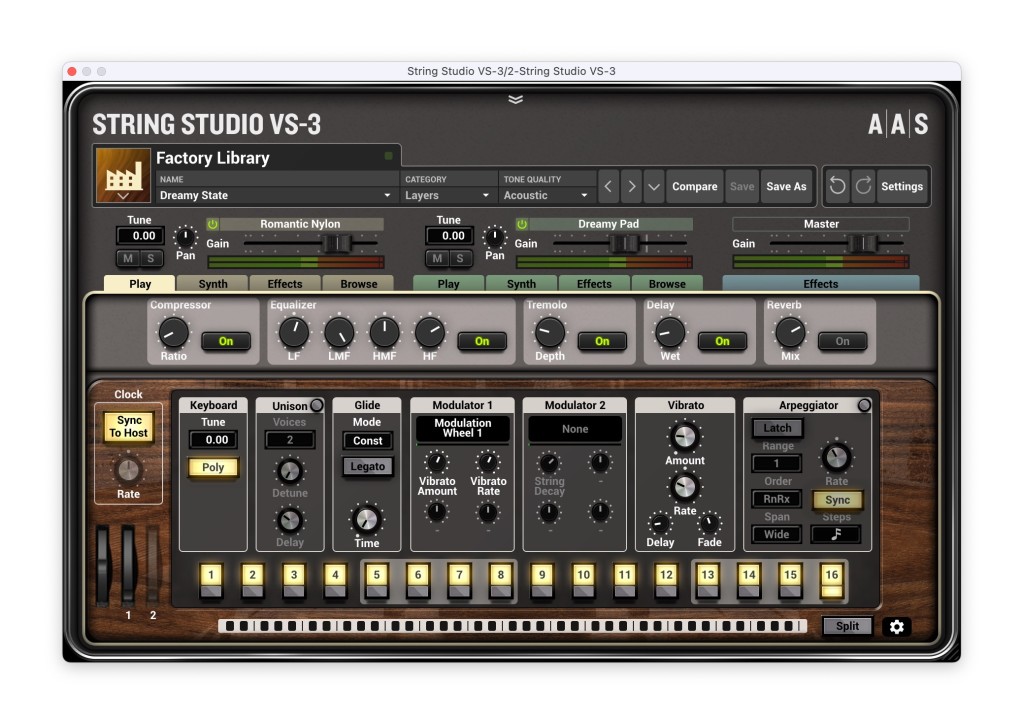1023x725 pixels.
Task: Enable the Reverb On button
Action: point(842,341)
